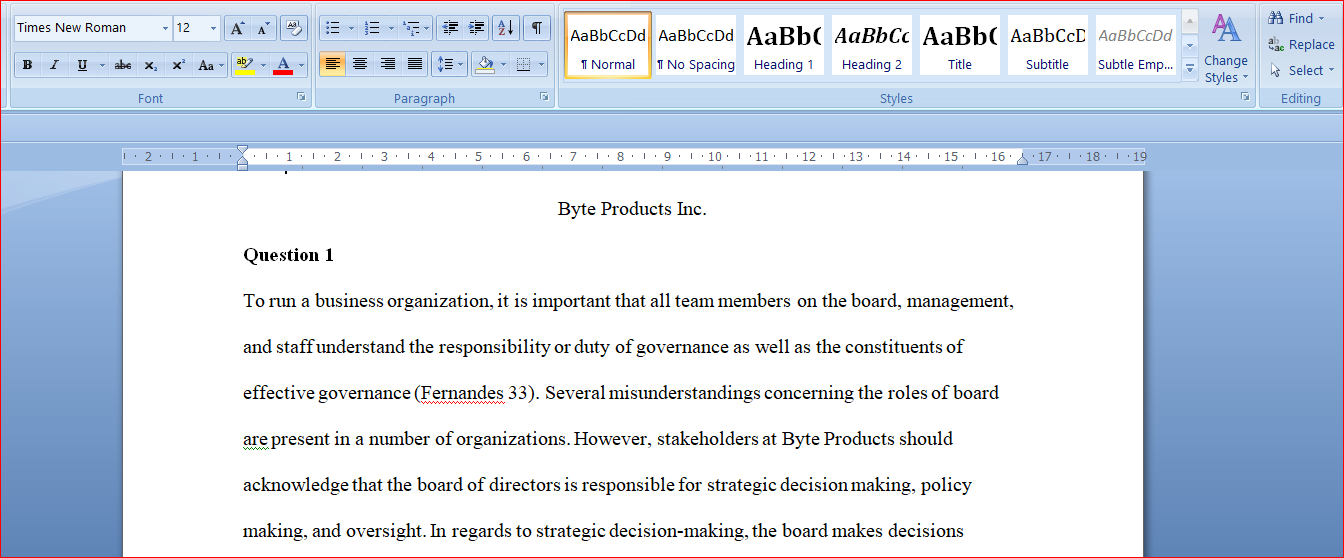This screenshot has width=1344, height=558.
Task: Open the bullets library dropdown arrow
Action: 351,28
